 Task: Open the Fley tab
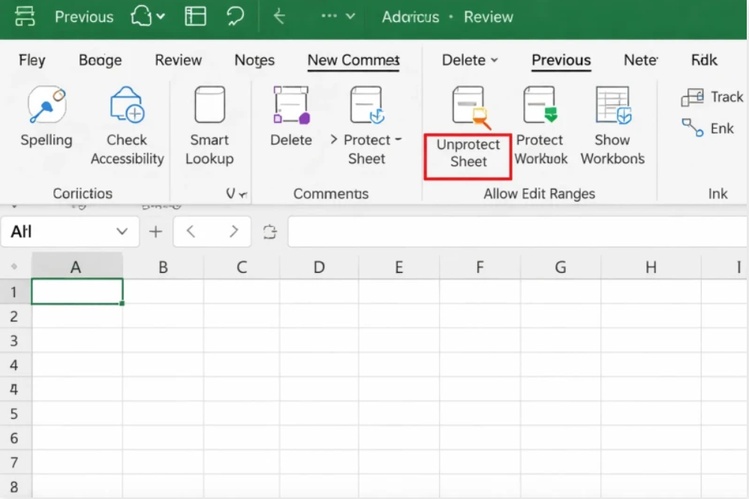(x=32, y=60)
